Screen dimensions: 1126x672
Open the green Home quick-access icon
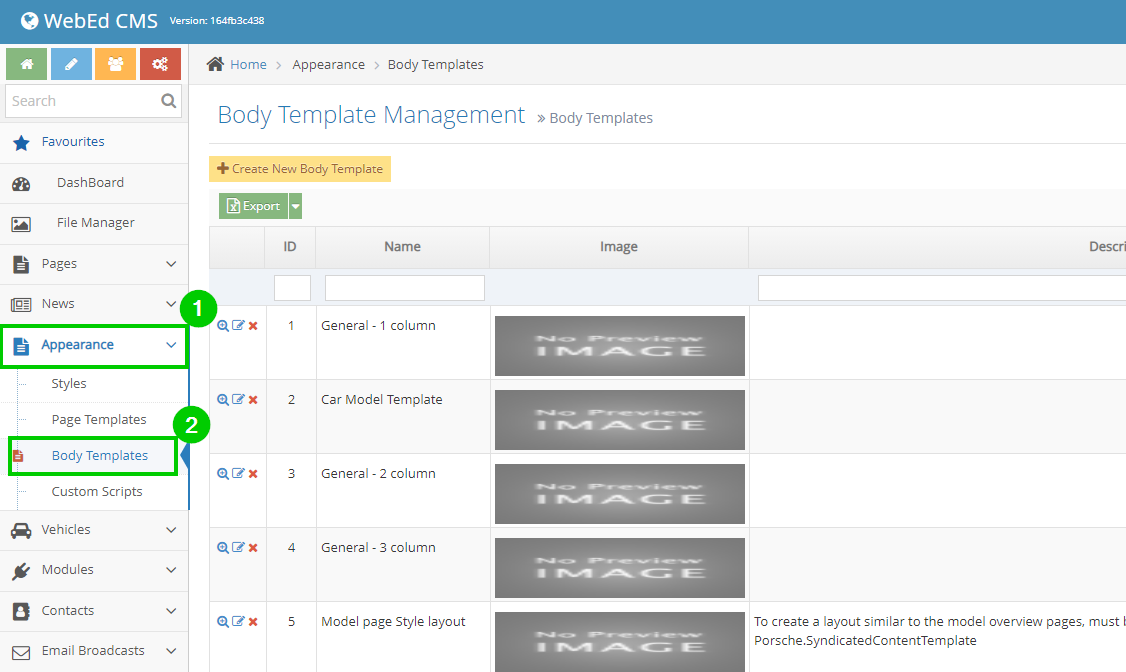[25, 63]
